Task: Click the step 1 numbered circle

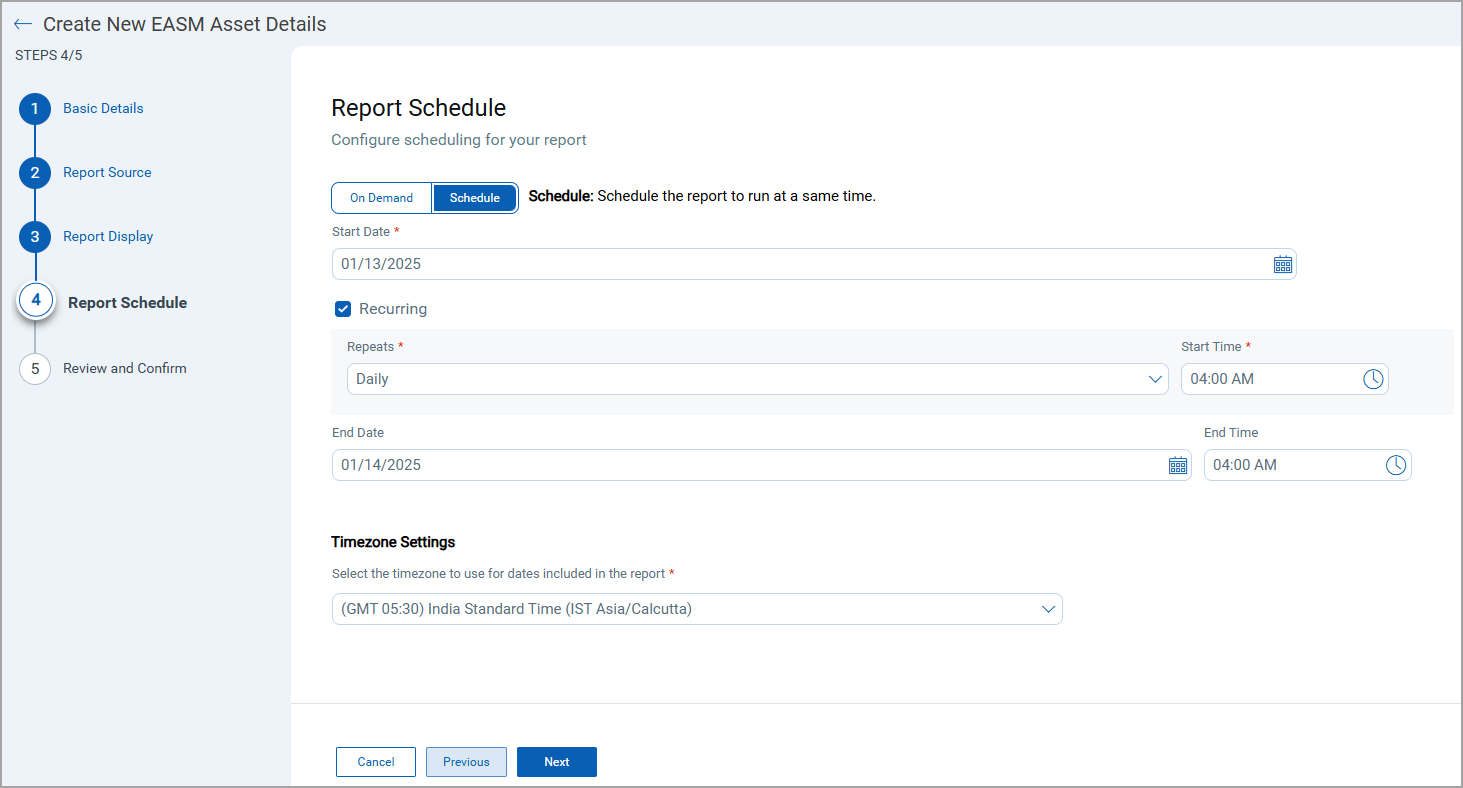Action: click(34, 108)
